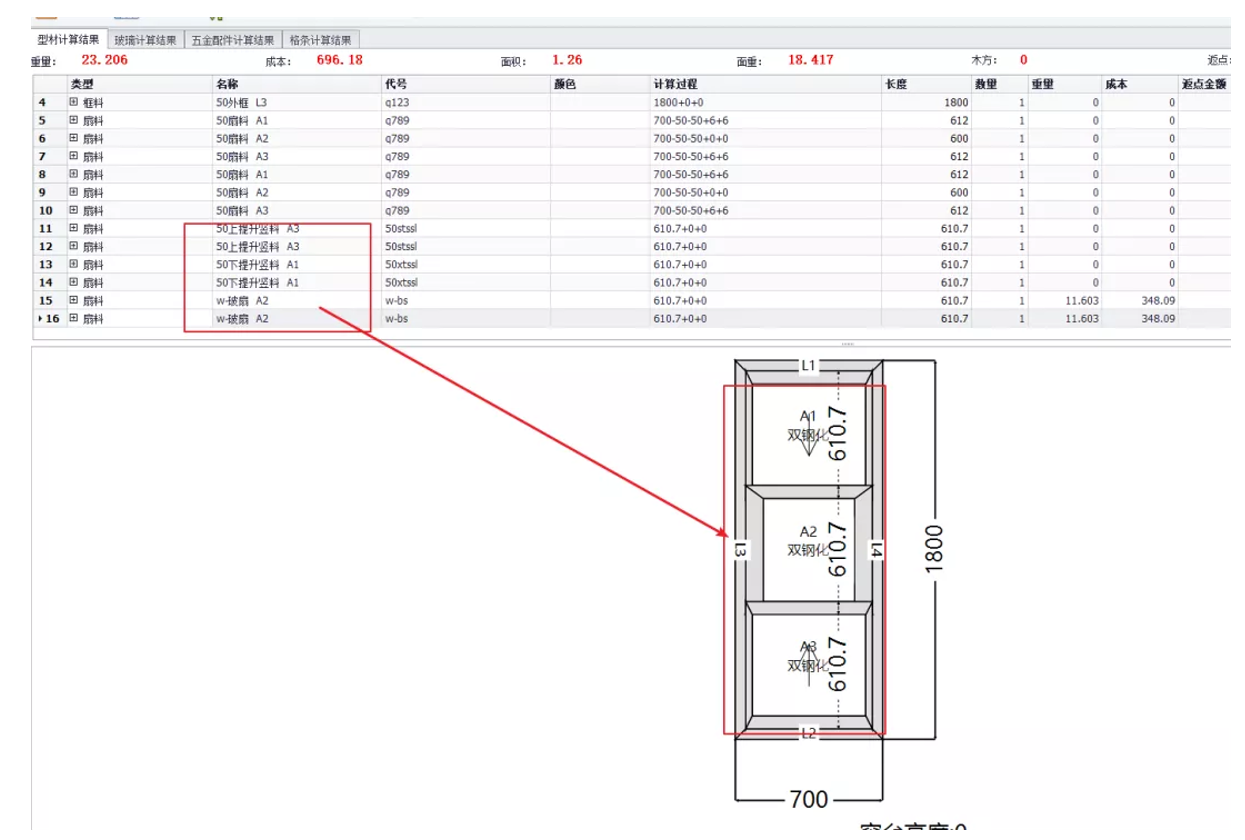Click the 50外框 L3 name cell
The height and width of the screenshot is (840, 1245).
[x=242, y=102]
